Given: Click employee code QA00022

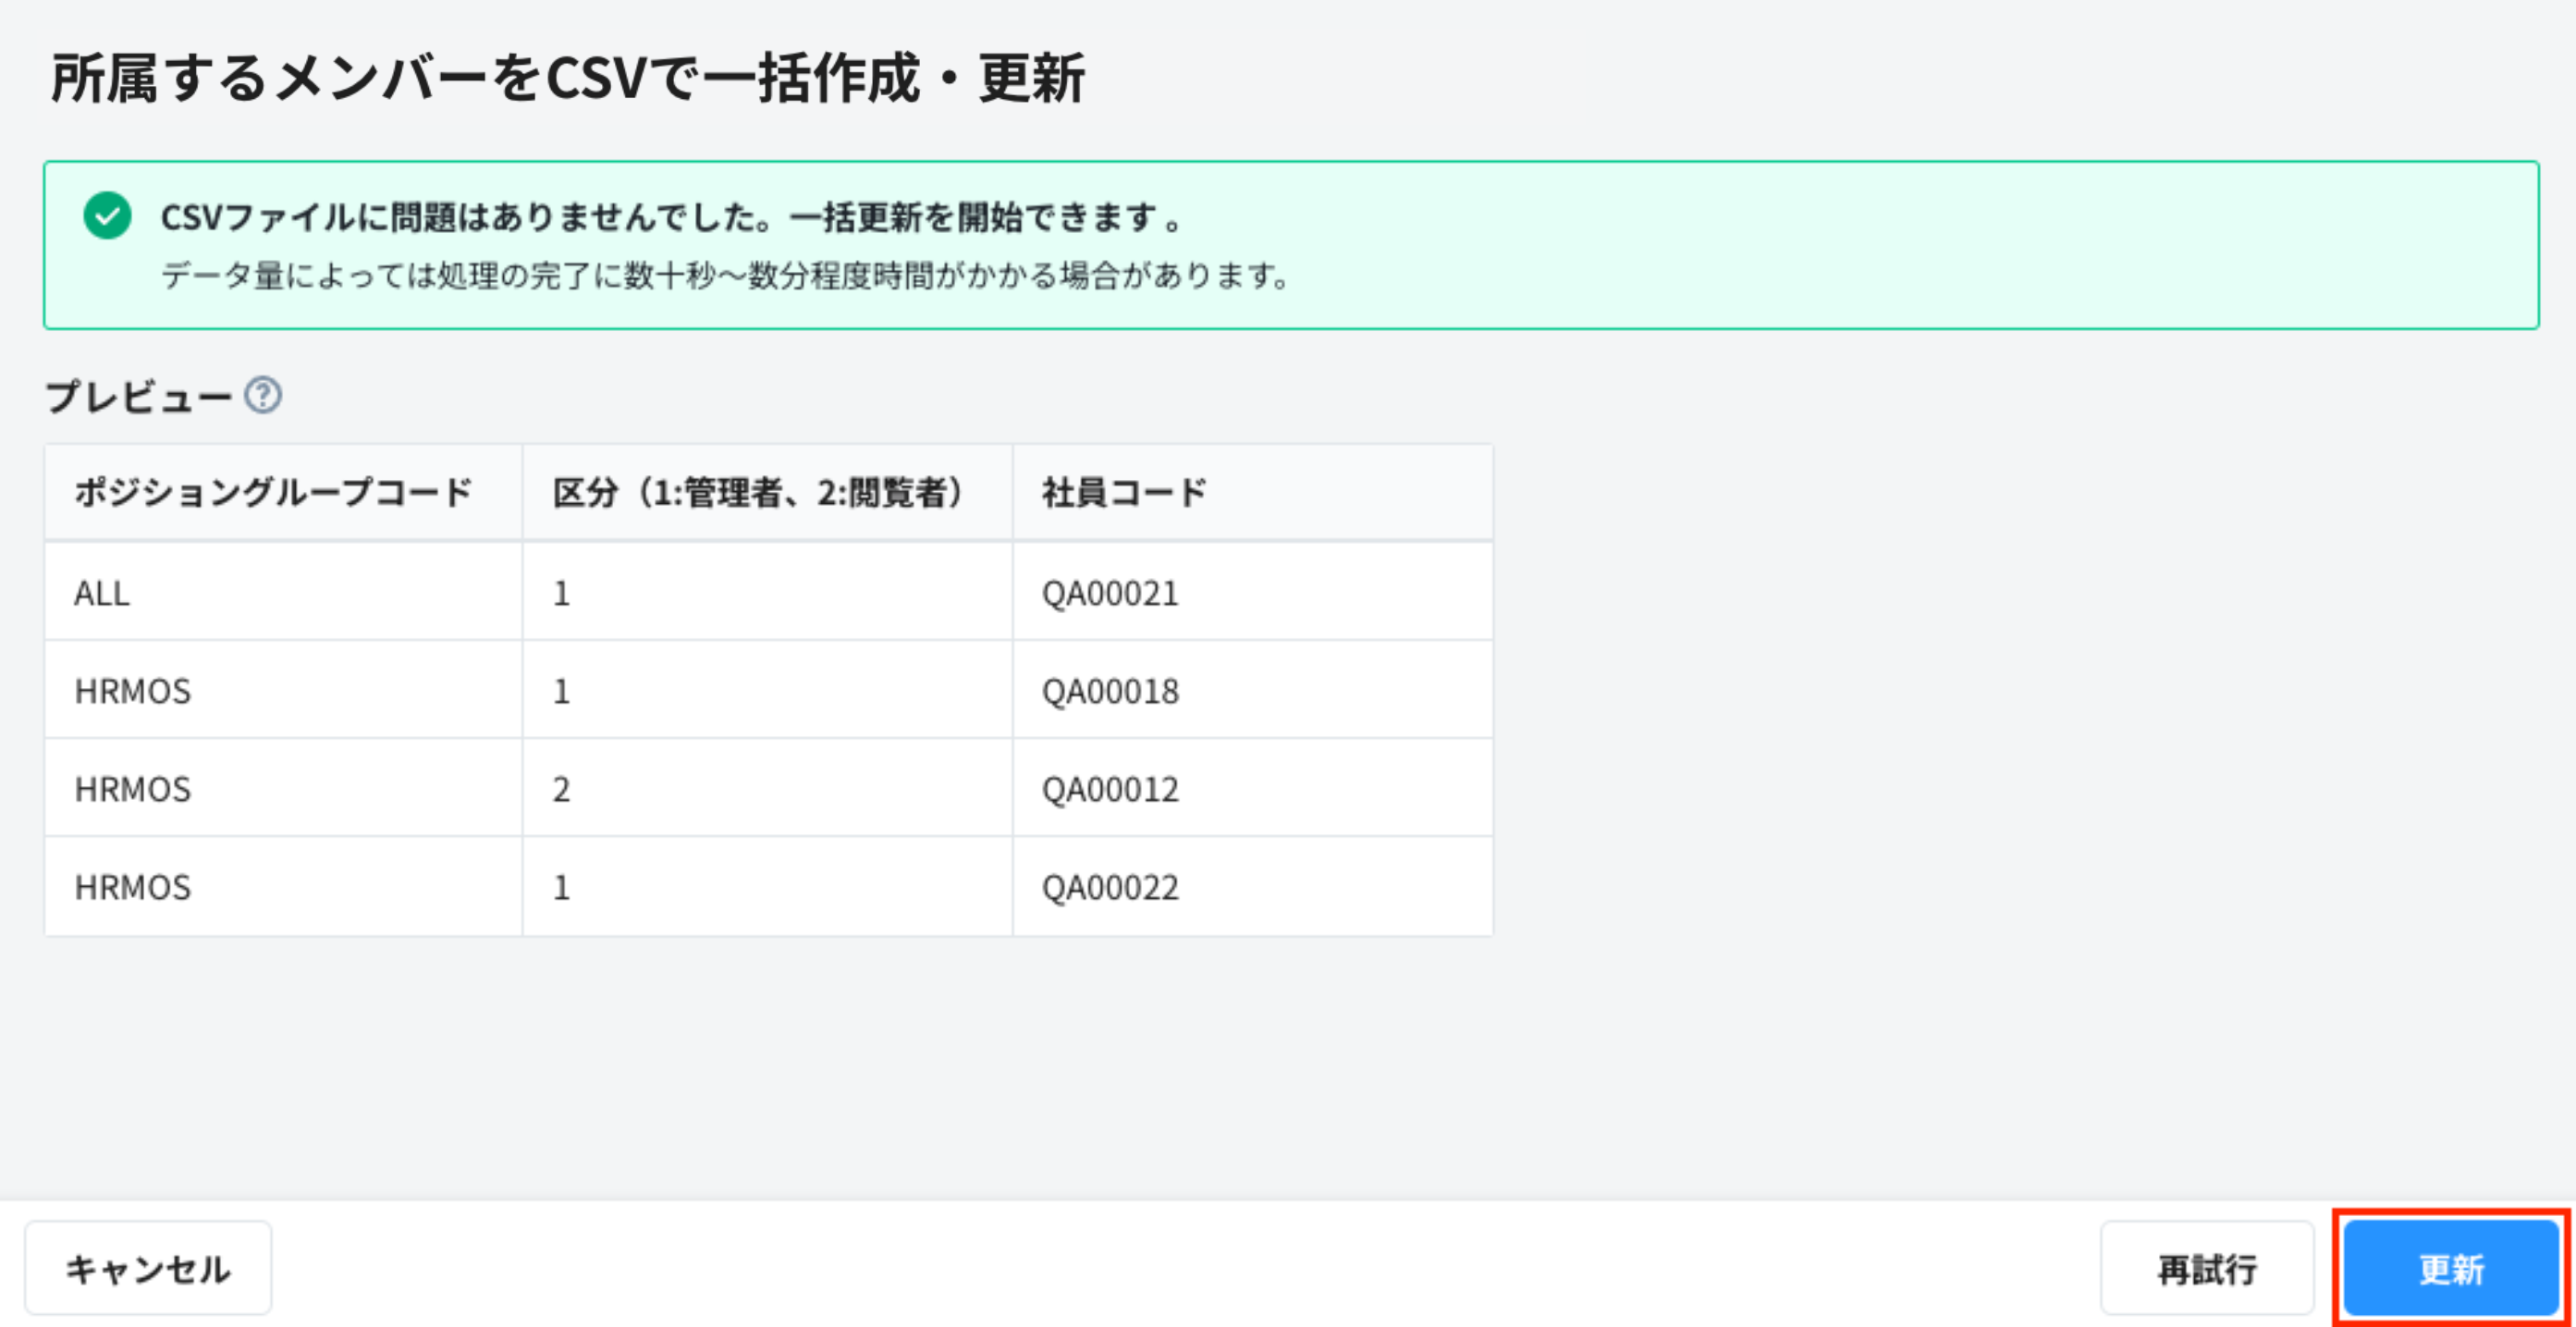Looking at the screenshot, I should click(x=1110, y=887).
